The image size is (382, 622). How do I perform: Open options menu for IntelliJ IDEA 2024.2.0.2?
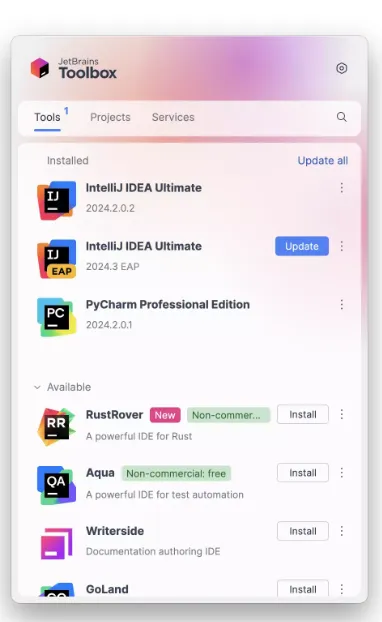(342, 188)
